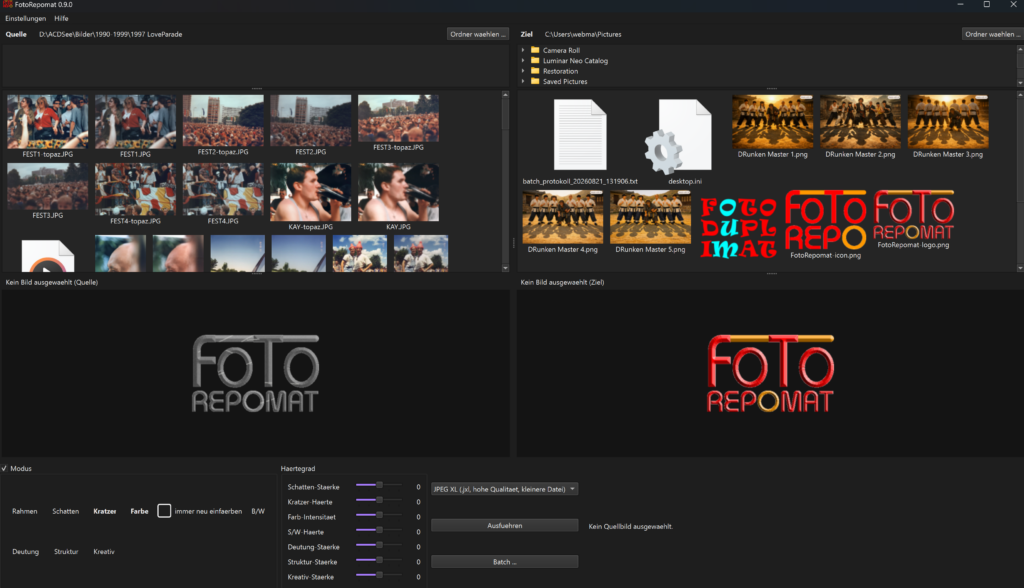Click 'Ordner waehlen' for the Ziel folder

993,34
